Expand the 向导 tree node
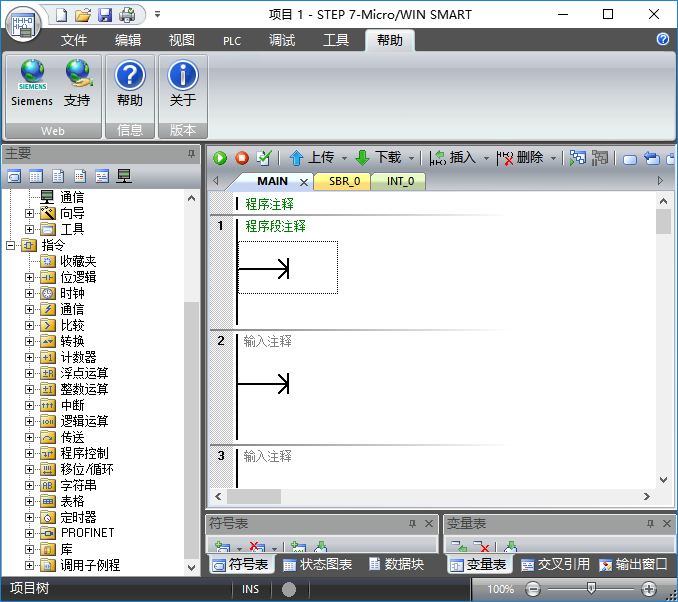The width and height of the screenshot is (678, 602). pos(29,213)
